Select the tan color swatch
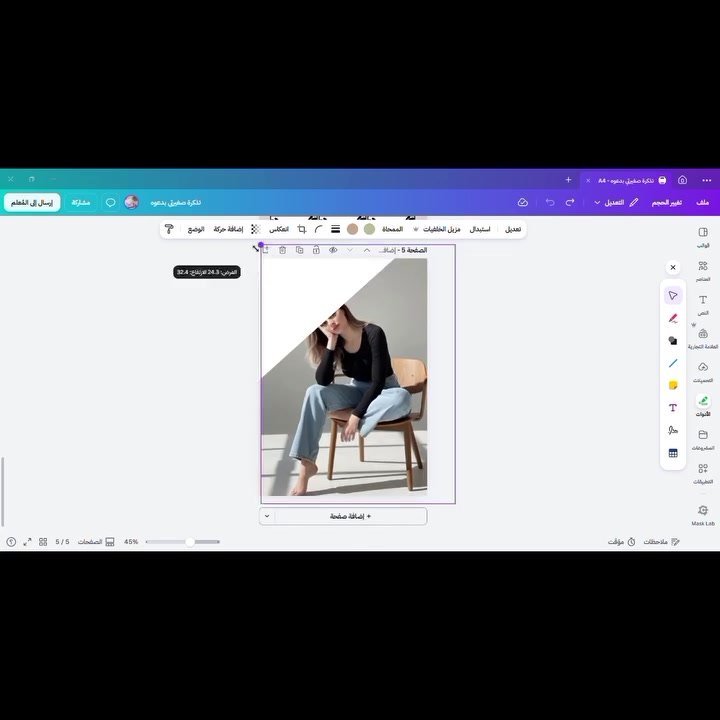The width and height of the screenshot is (720, 720). 352,229
